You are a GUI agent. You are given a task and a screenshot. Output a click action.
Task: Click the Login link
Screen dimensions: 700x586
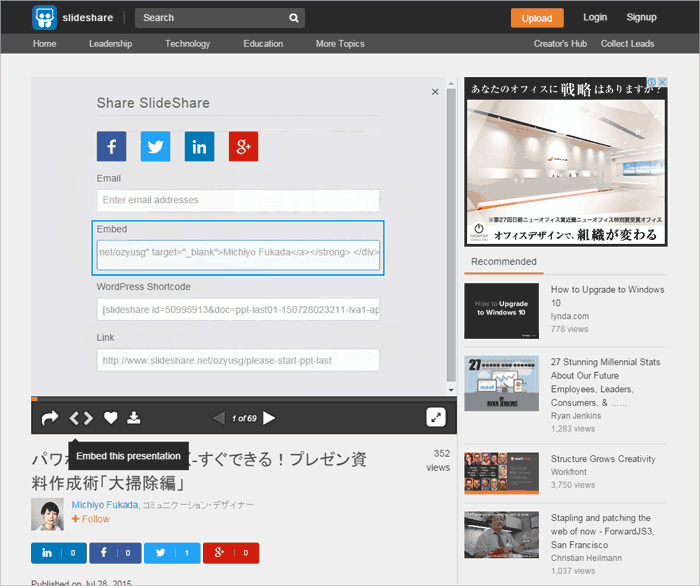595,17
